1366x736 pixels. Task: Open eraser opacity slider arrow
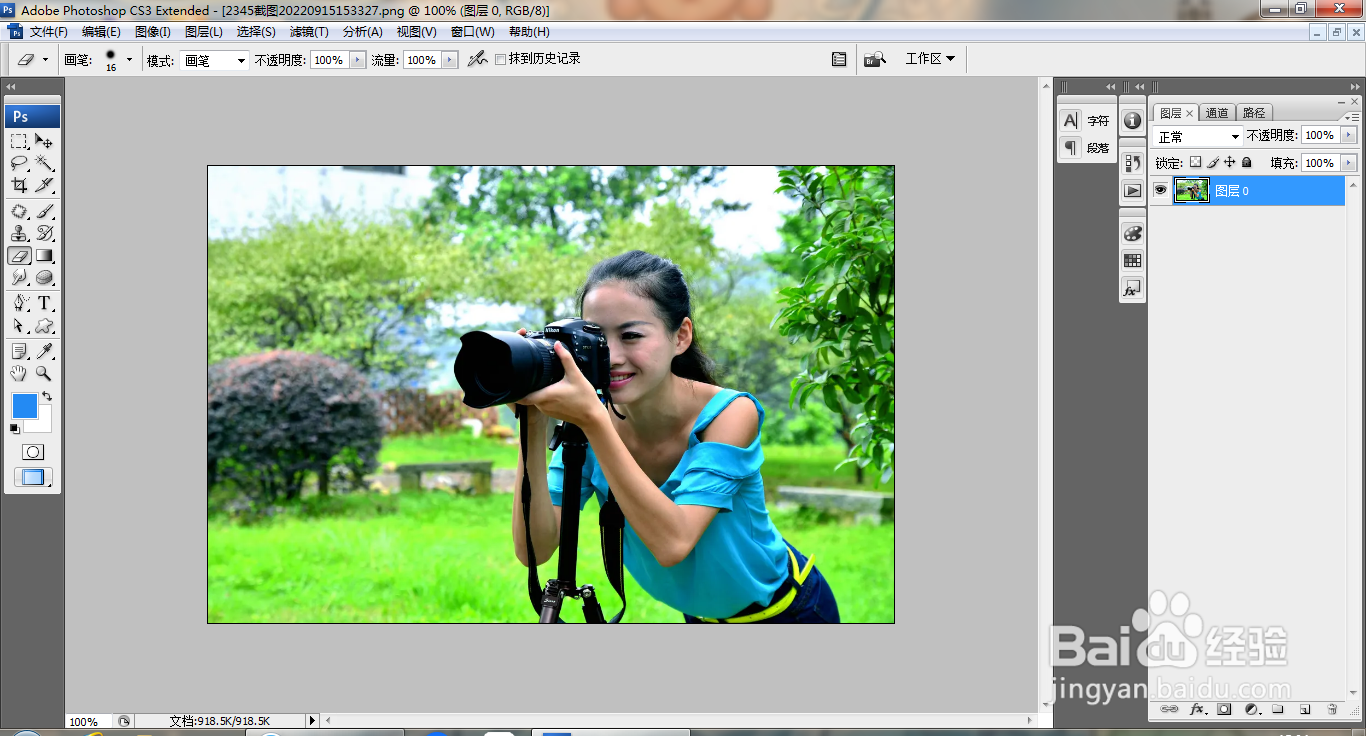pyautogui.click(x=357, y=60)
